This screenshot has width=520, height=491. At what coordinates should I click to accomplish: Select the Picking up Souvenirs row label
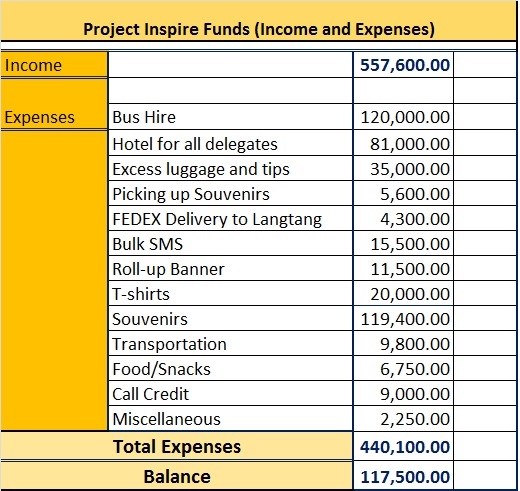tap(230, 193)
